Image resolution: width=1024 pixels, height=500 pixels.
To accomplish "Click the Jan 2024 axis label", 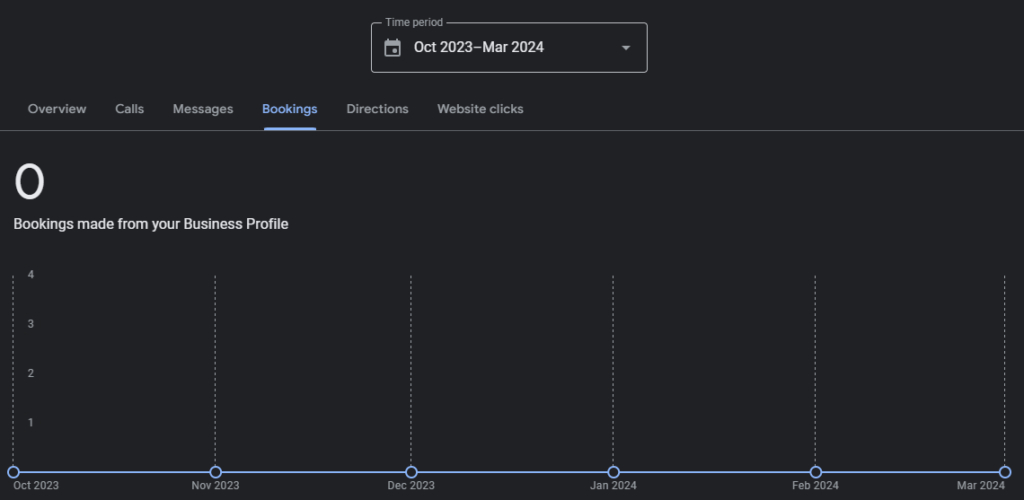I will 613,486.
